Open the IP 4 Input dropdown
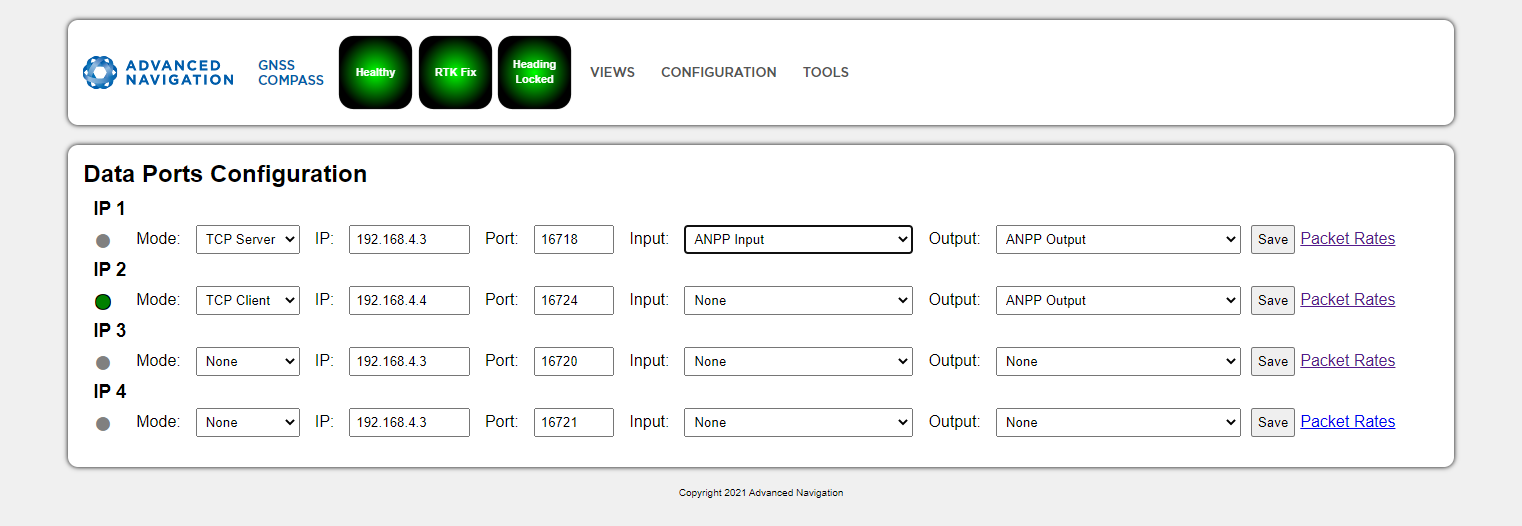 pos(798,422)
